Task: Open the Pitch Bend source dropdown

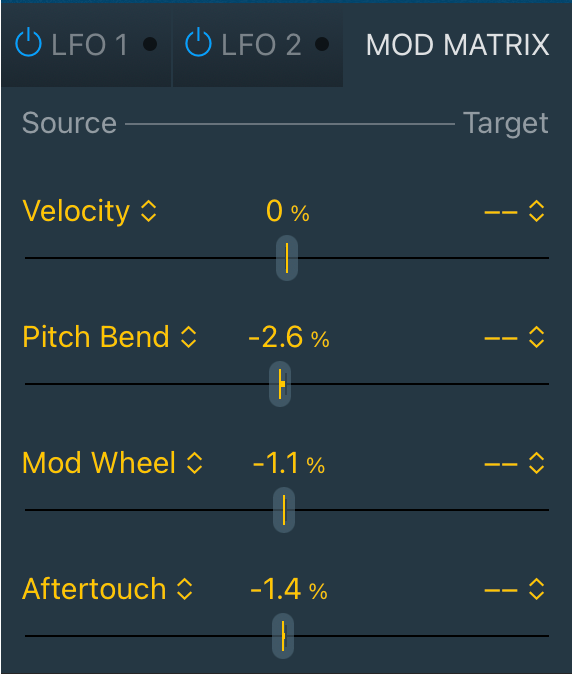Action: coord(110,337)
